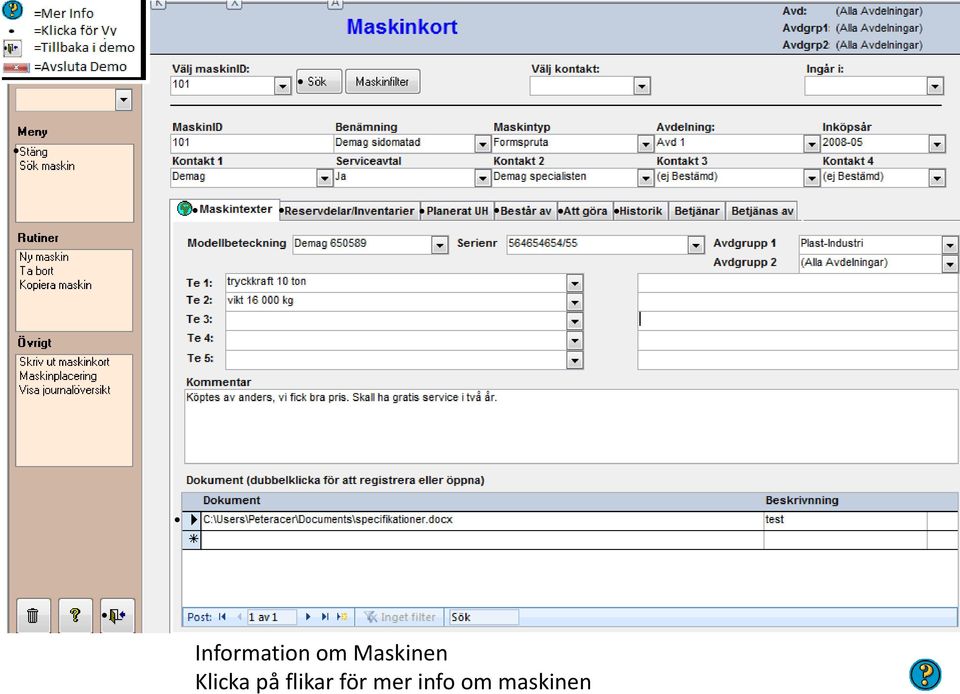Viewport: 960px width, 694px height.
Task: Select Ta bort under Rutiner
Action: (x=36, y=271)
